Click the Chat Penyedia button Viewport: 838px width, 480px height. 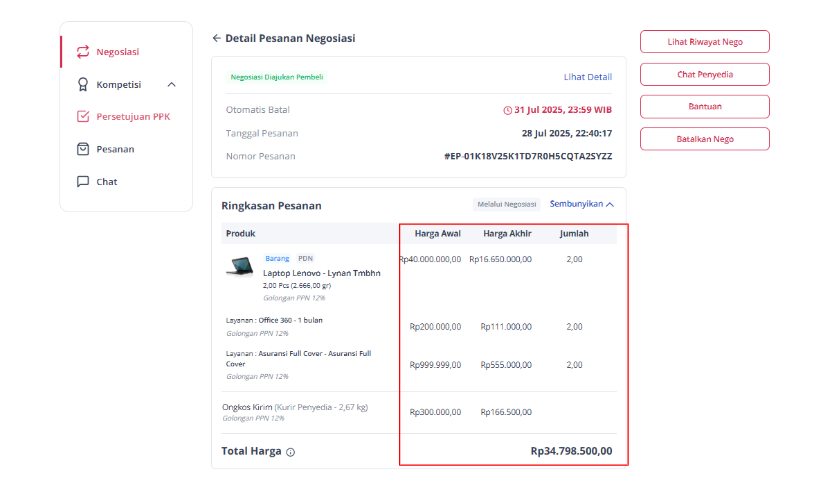pos(704,74)
